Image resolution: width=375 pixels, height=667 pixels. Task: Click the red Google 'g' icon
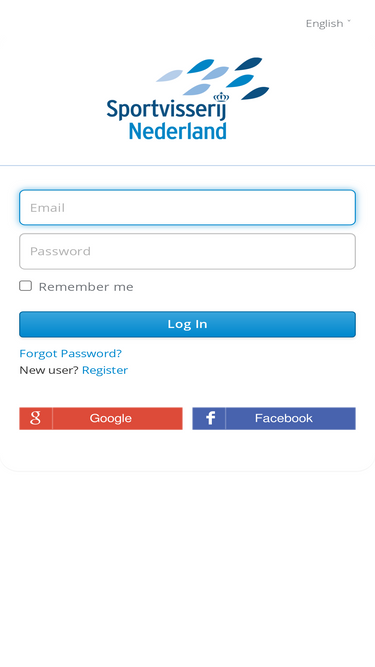point(36,418)
